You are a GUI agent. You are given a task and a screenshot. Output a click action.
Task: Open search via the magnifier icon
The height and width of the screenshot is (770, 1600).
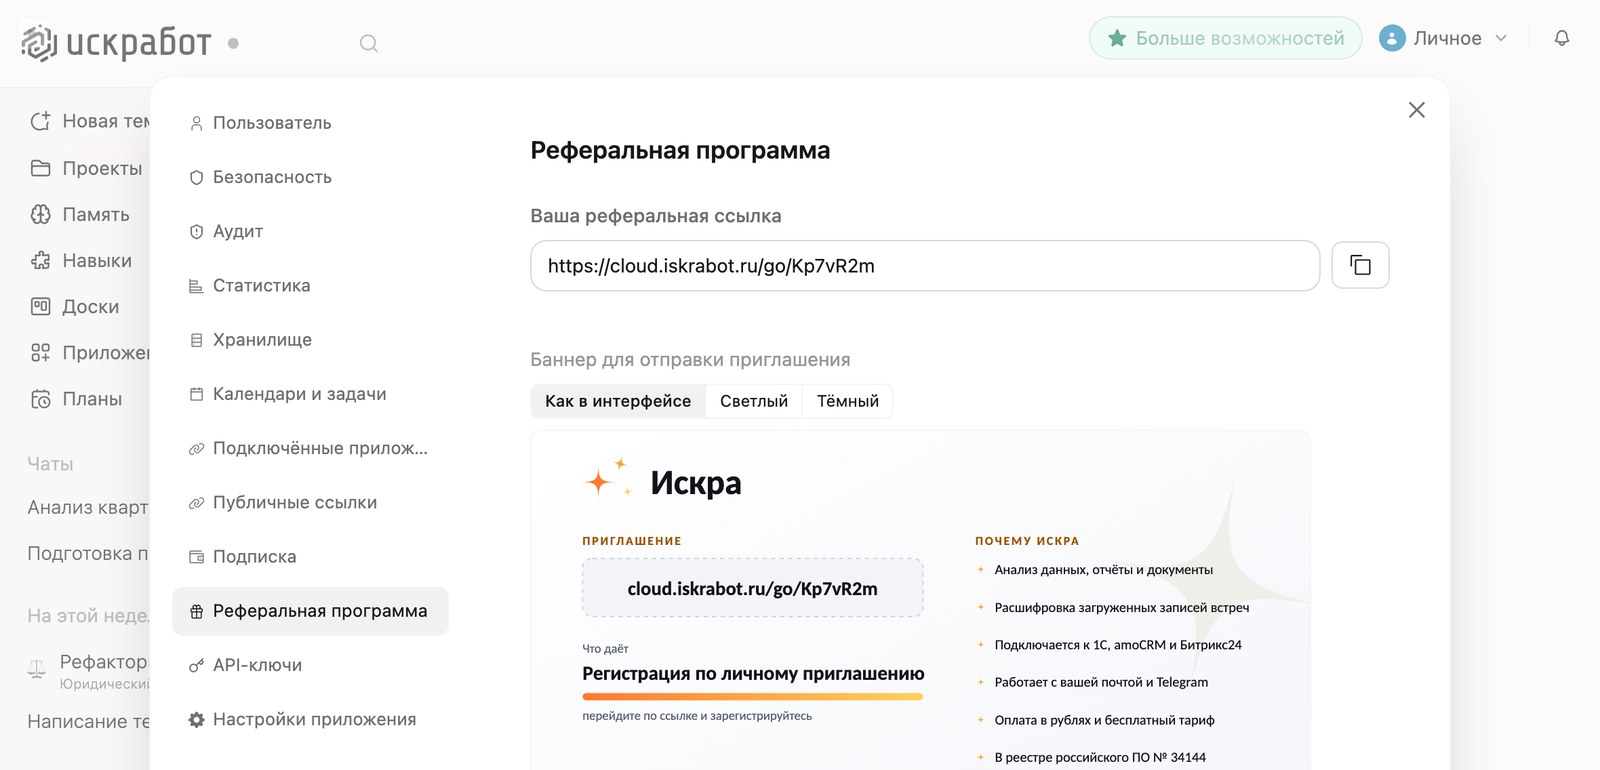tap(369, 43)
